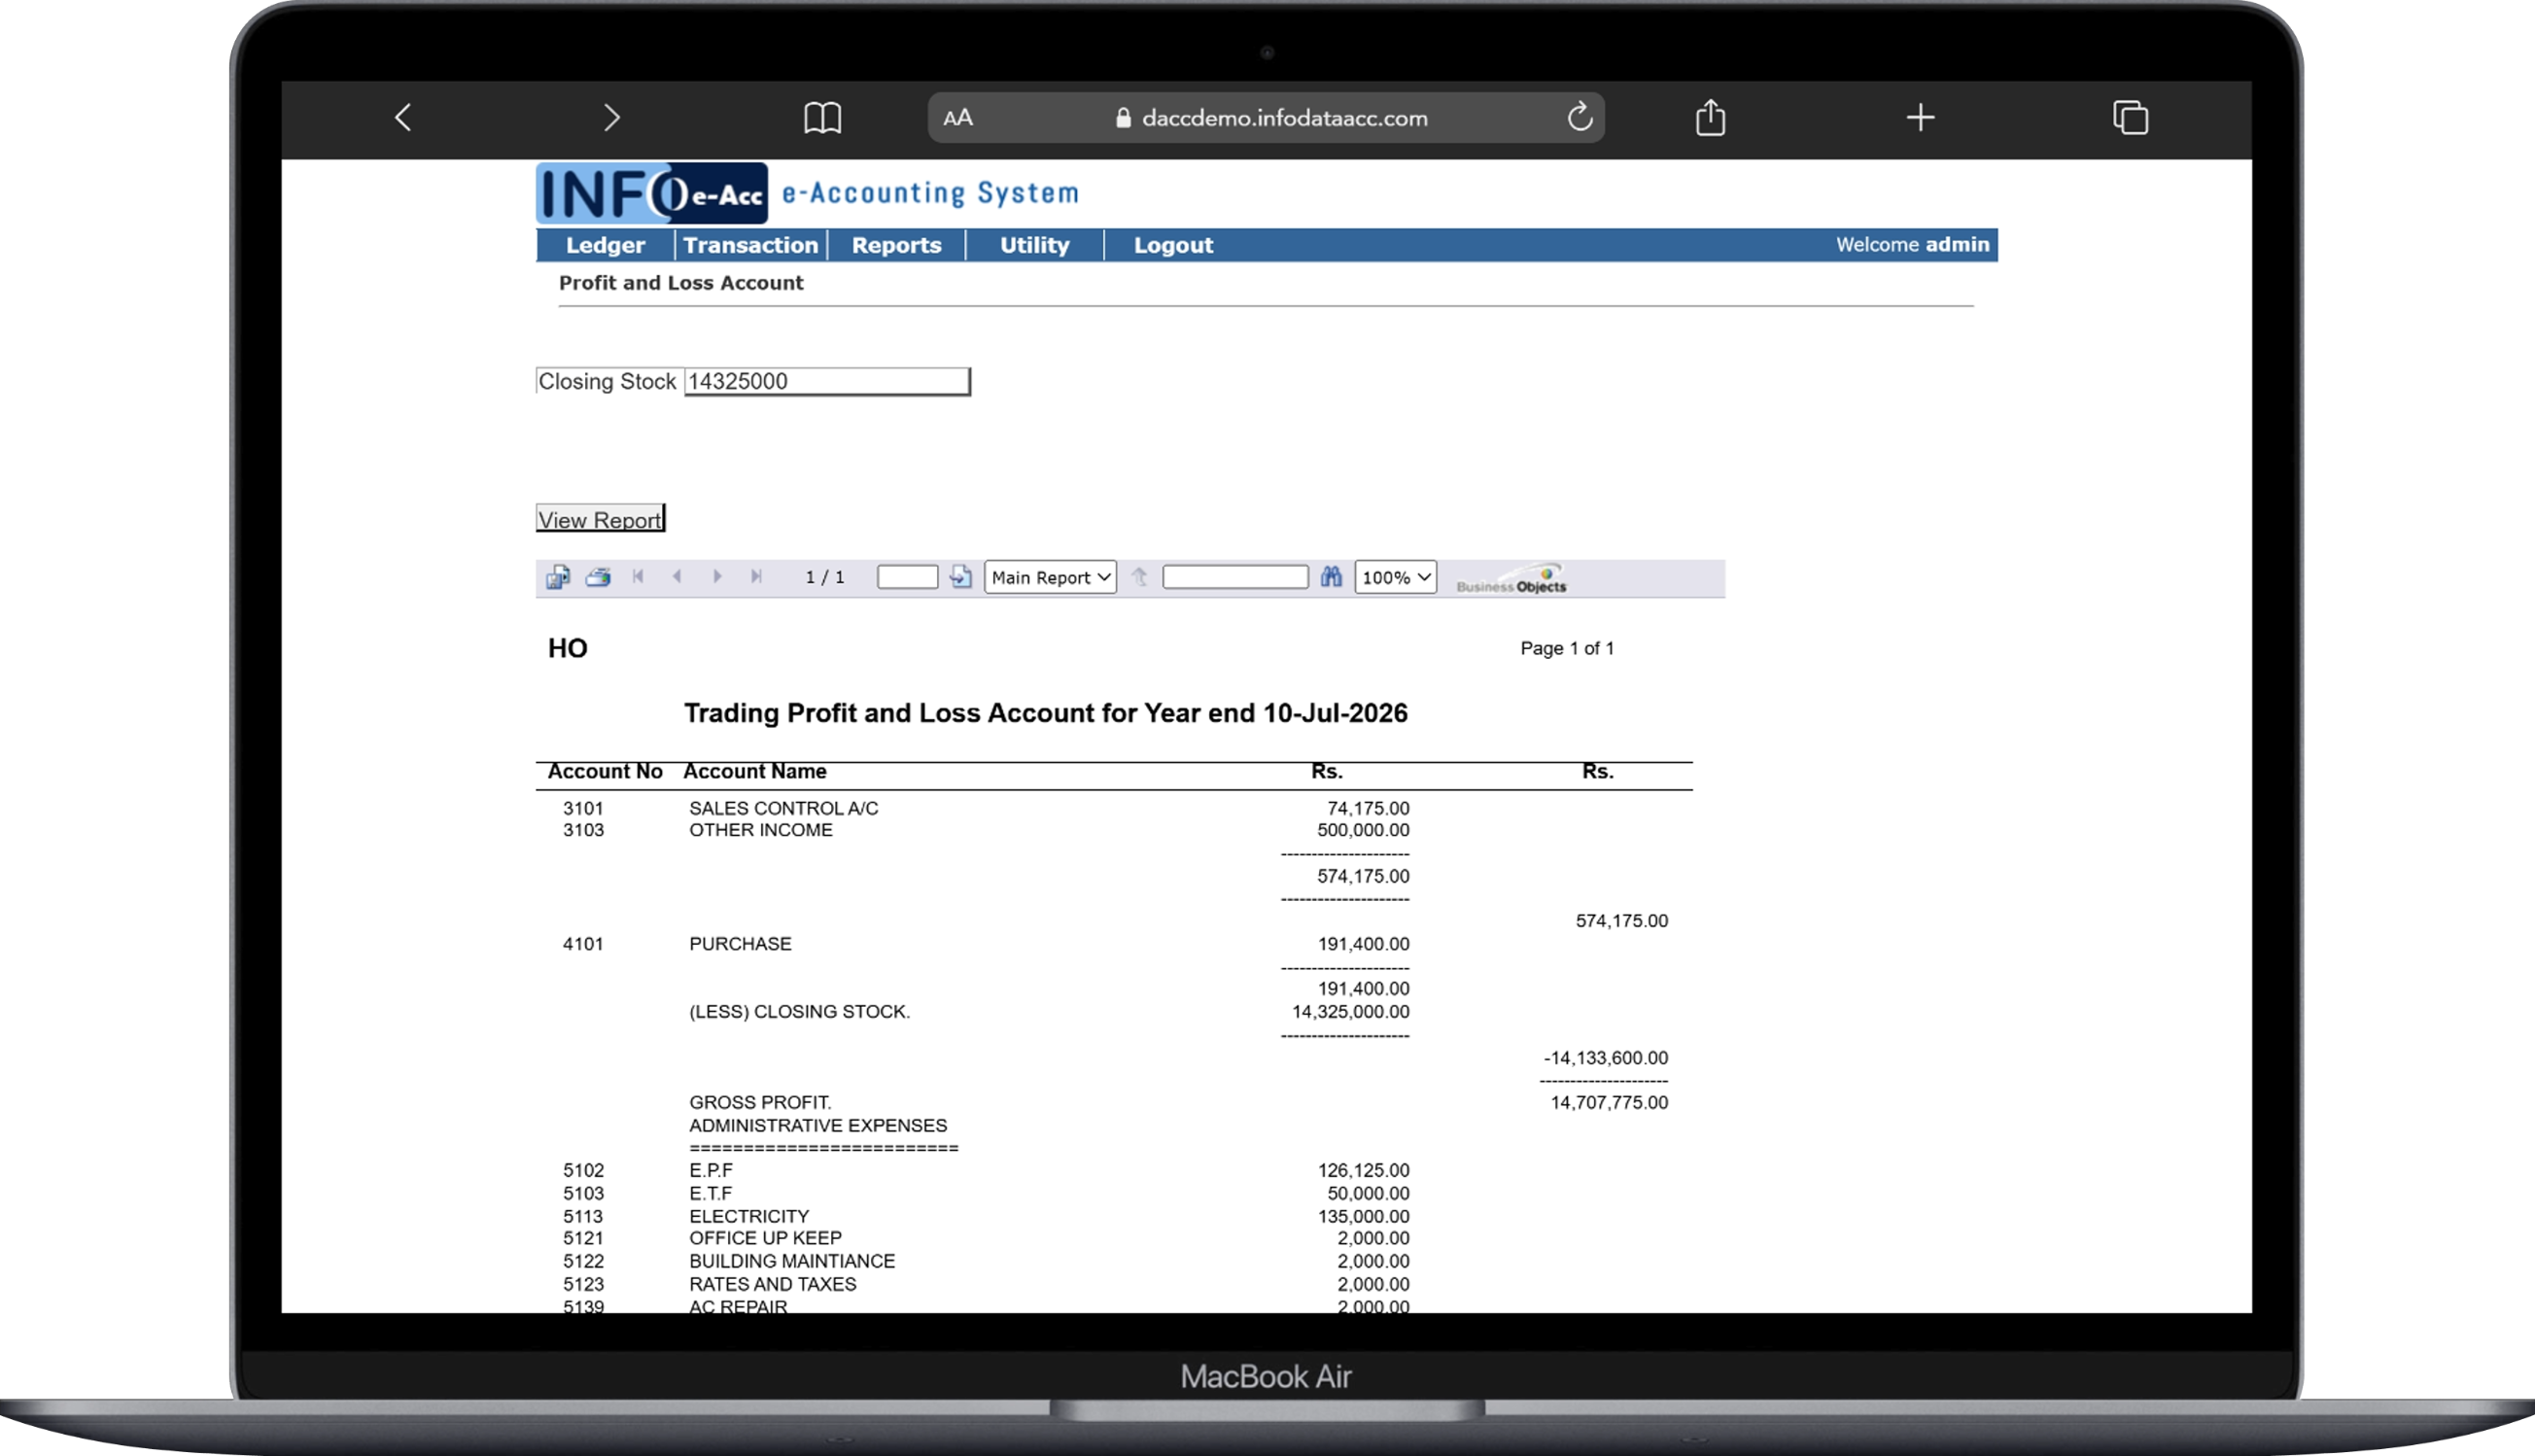Open the Reports menu

tap(896, 245)
